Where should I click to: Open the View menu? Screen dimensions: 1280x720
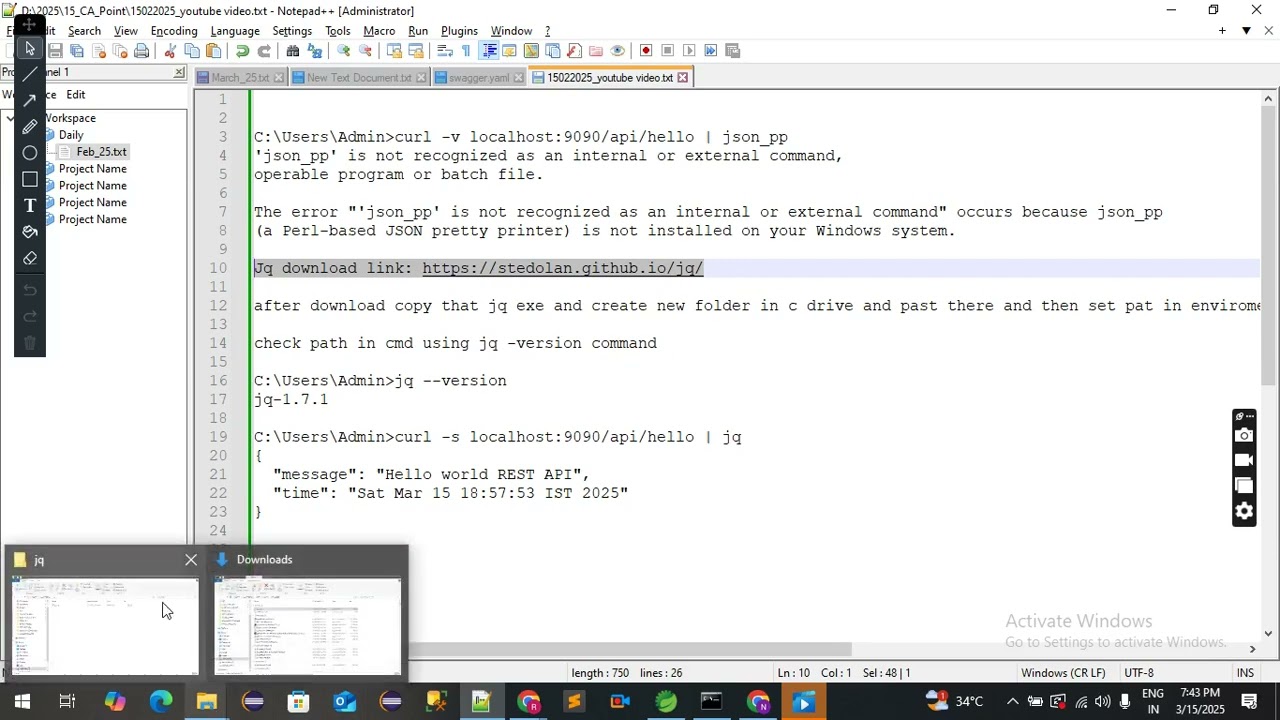(125, 31)
